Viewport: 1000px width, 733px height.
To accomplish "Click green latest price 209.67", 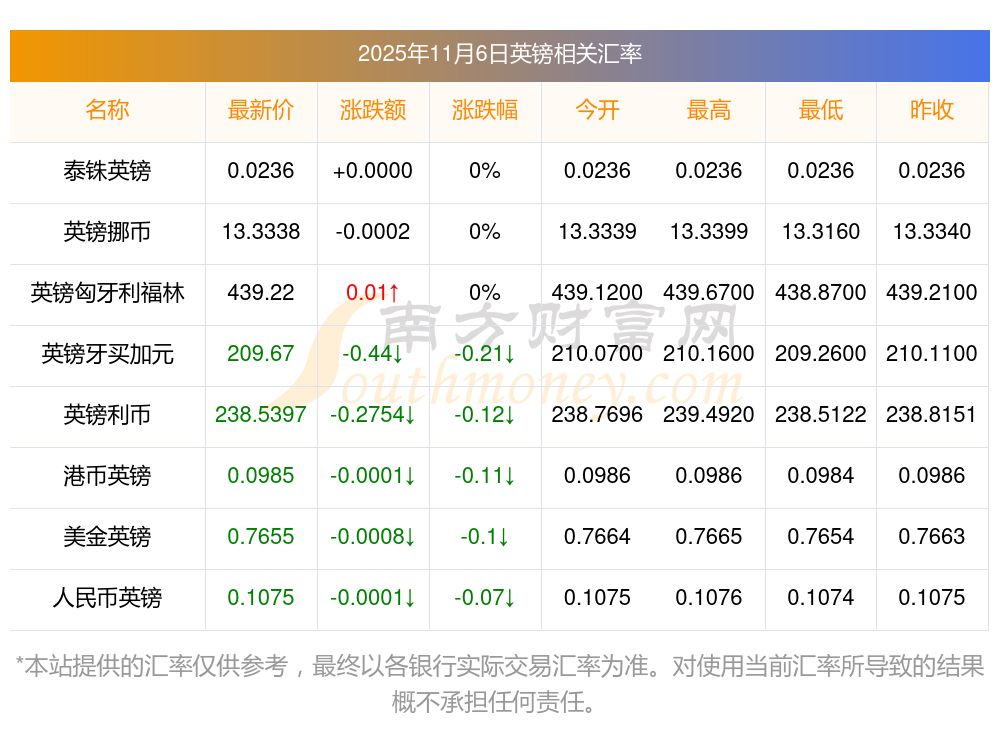I will [261, 353].
